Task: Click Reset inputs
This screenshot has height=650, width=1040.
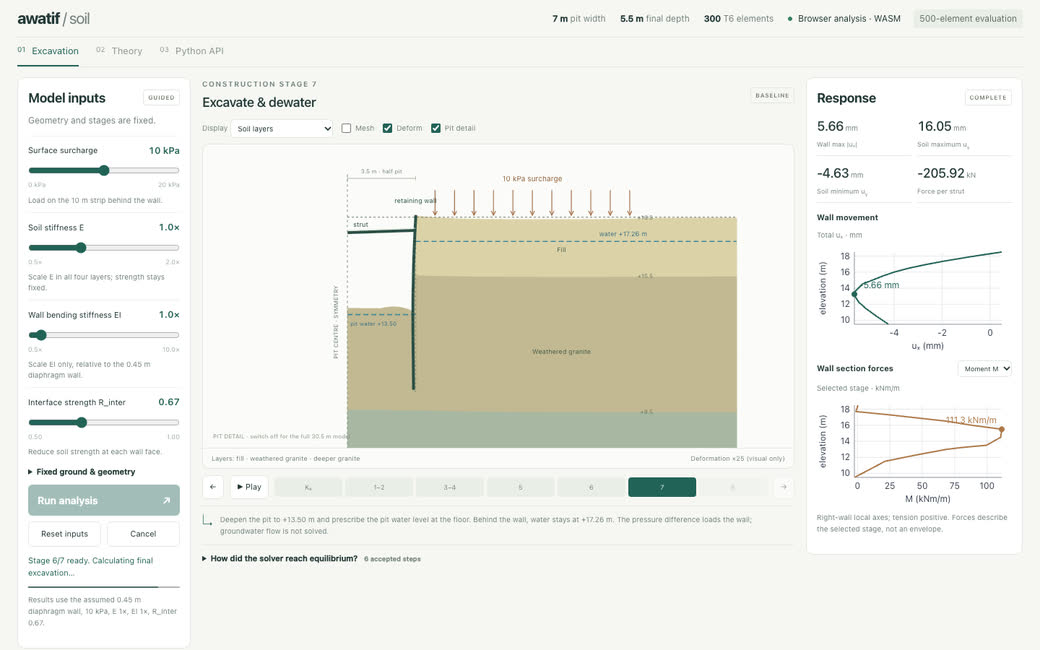Action: (64, 534)
